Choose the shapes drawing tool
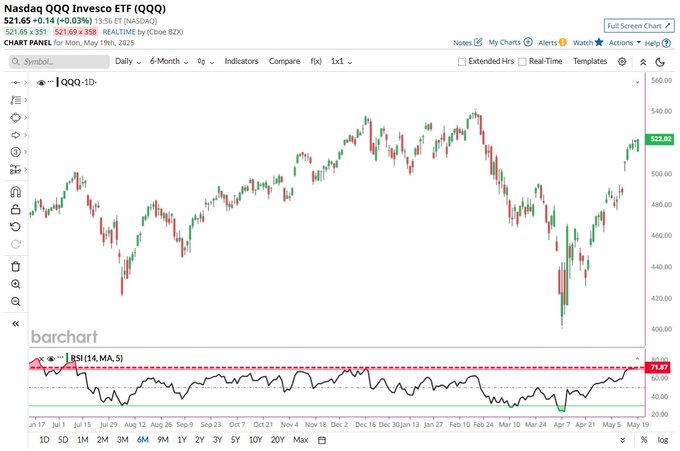This screenshot has width=680, height=451. [16, 118]
